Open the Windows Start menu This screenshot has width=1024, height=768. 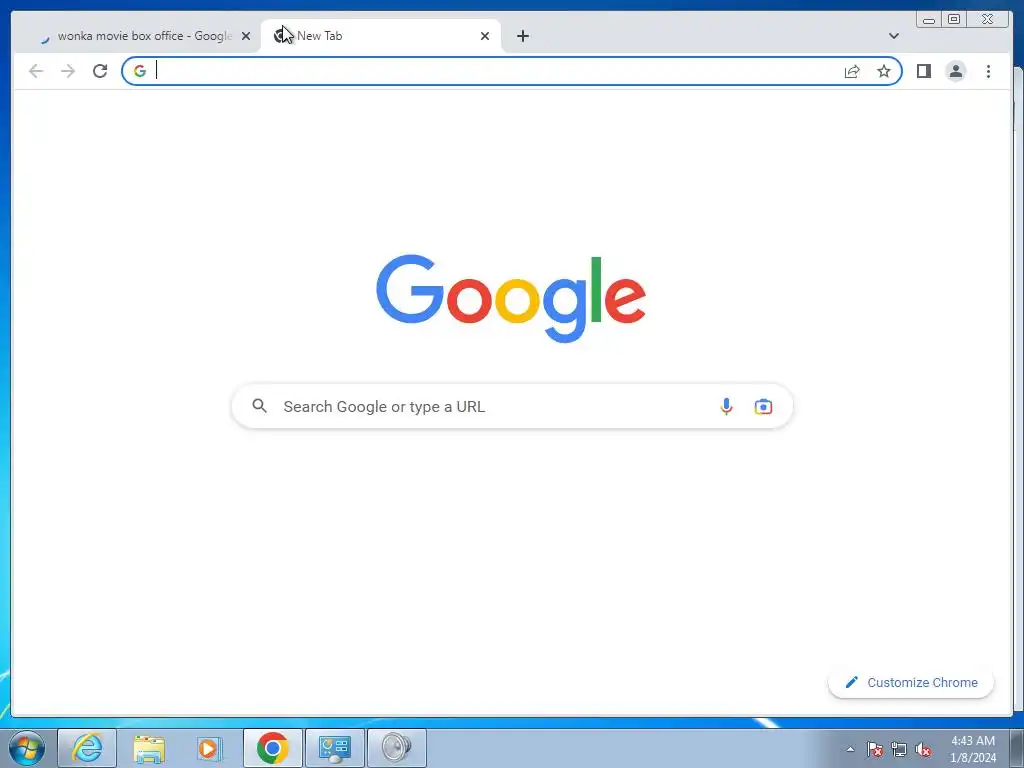27,748
